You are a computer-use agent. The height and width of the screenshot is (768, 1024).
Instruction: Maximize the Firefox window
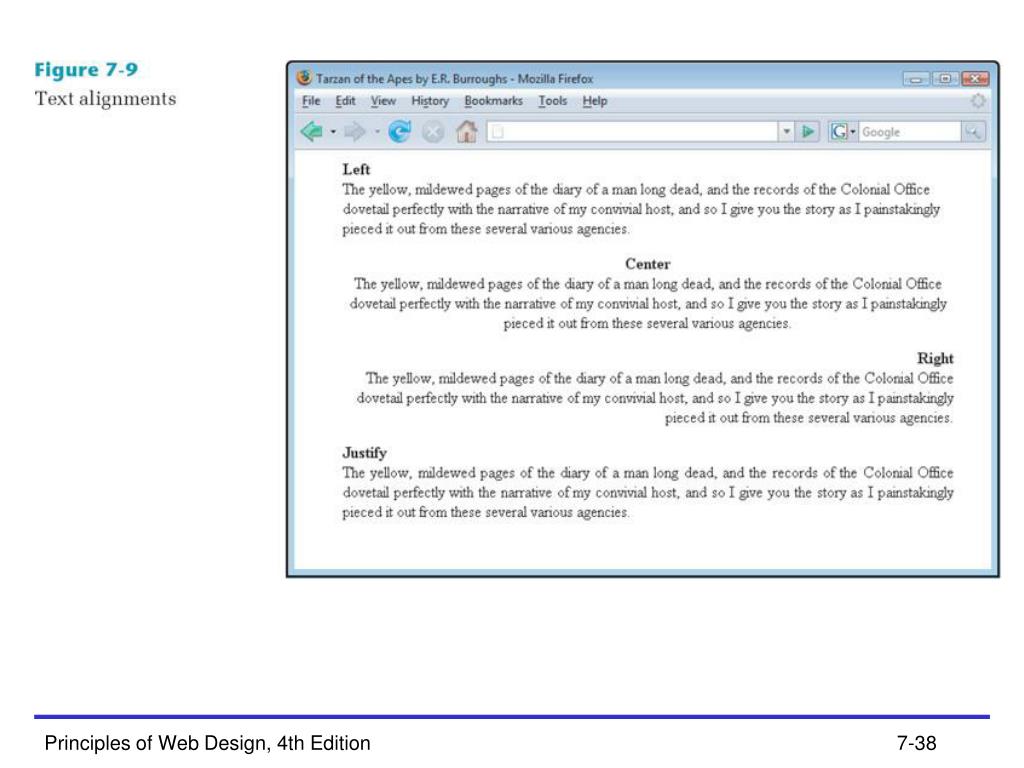click(945, 79)
